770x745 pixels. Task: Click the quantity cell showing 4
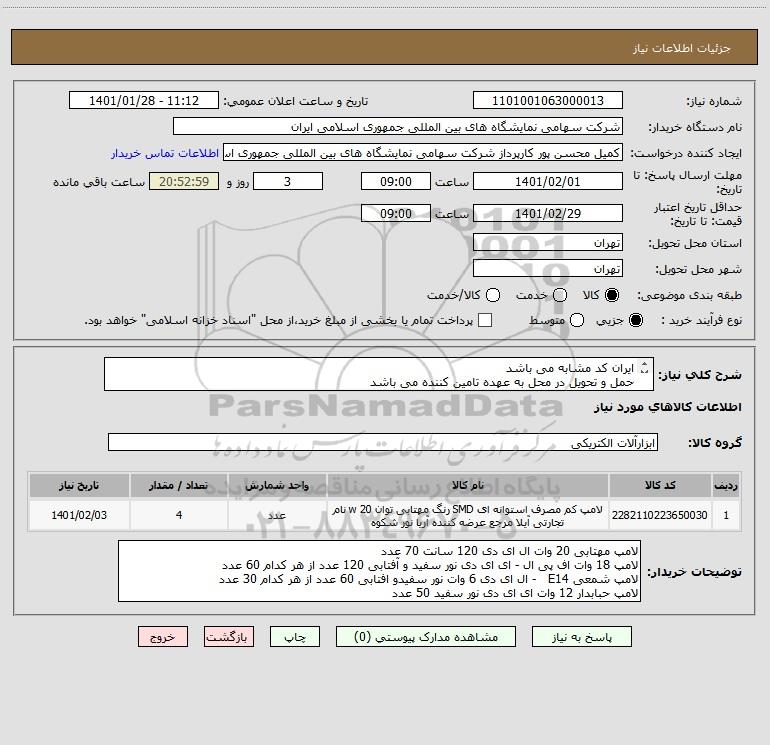click(179, 515)
